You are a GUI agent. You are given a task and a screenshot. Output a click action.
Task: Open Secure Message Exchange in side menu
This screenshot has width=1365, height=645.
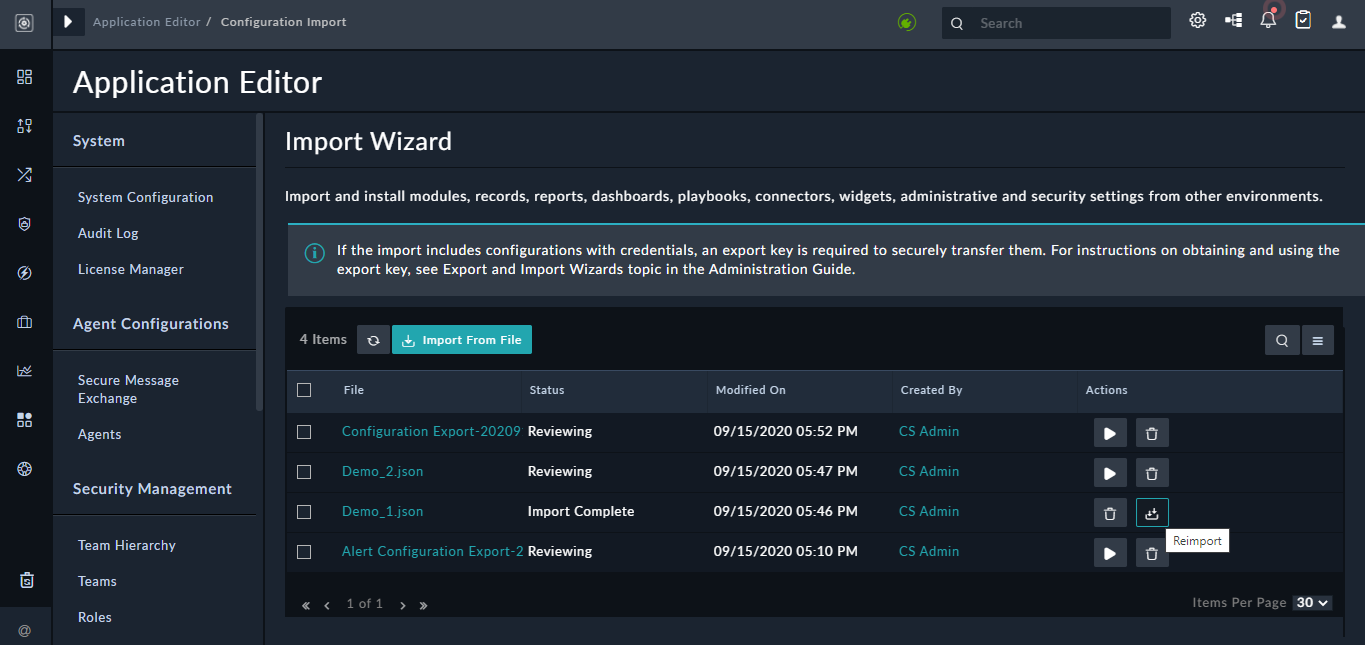(x=128, y=390)
